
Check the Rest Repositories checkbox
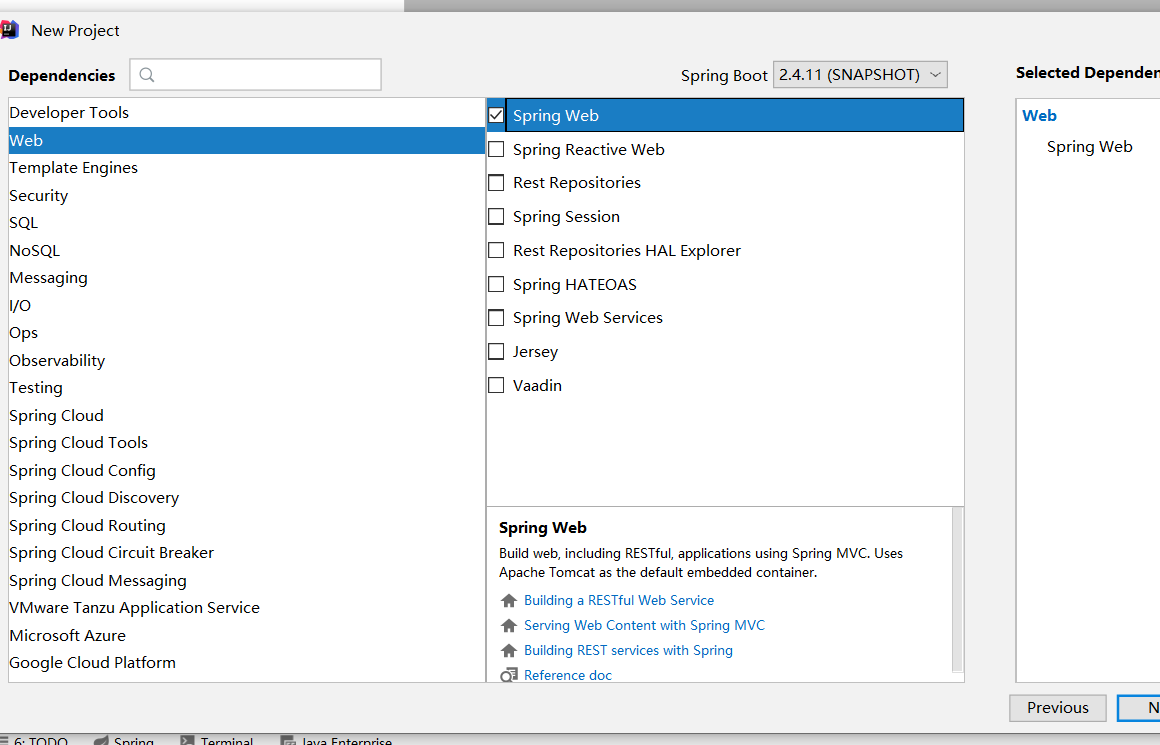click(496, 183)
